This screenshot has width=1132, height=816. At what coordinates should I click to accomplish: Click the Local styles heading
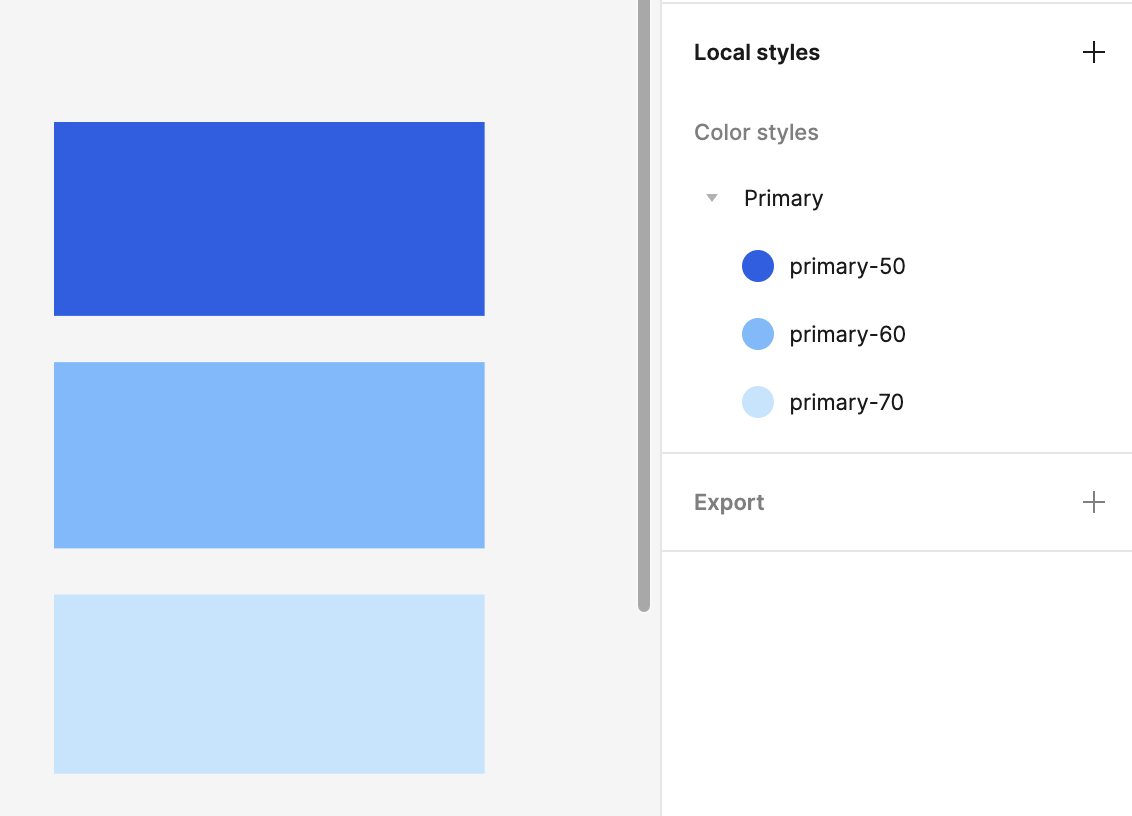coord(757,53)
